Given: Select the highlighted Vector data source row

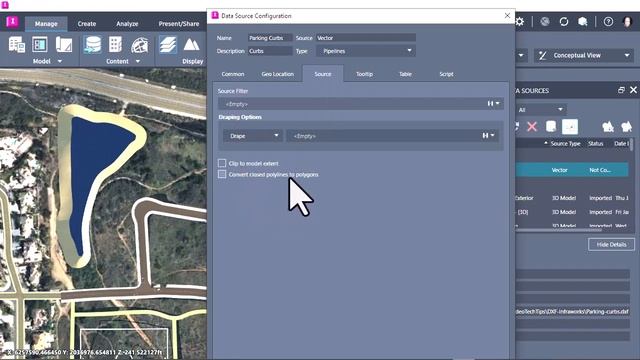Looking at the screenshot, I should (x=572, y=170).
